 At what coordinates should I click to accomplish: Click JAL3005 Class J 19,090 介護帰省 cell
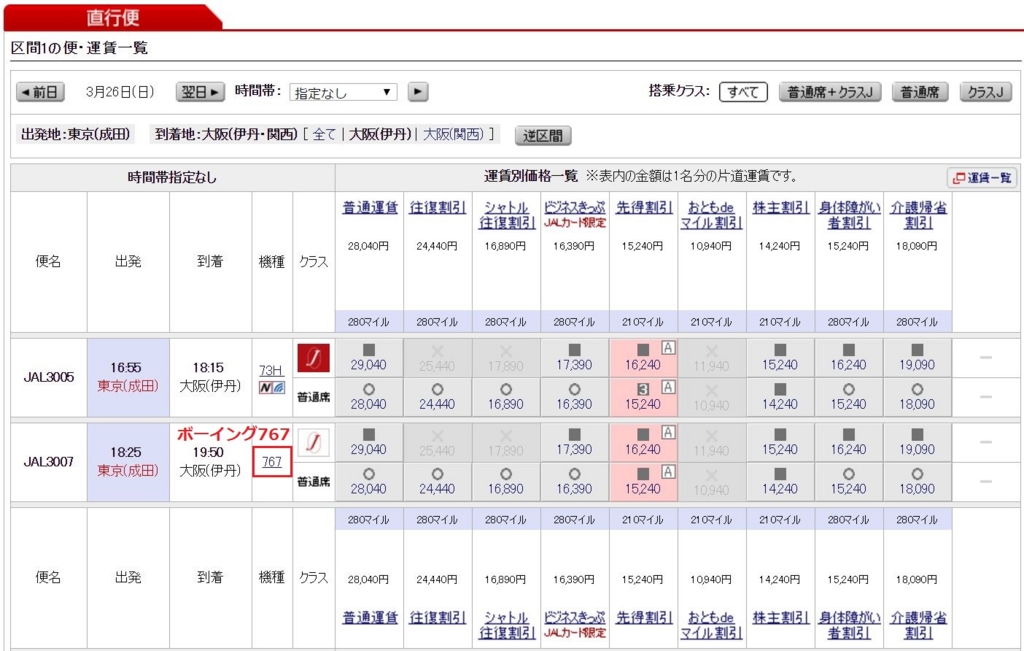[918, 358]
